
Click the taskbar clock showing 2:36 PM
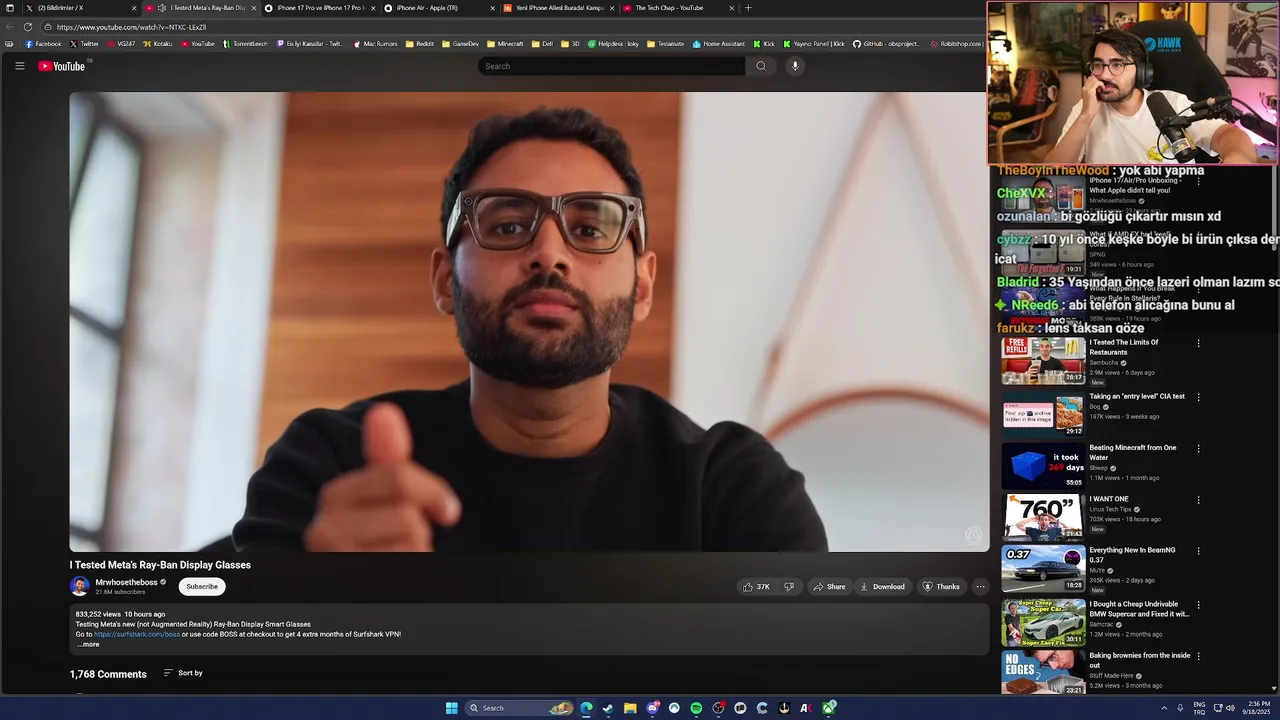click(x=1258, y=708)
